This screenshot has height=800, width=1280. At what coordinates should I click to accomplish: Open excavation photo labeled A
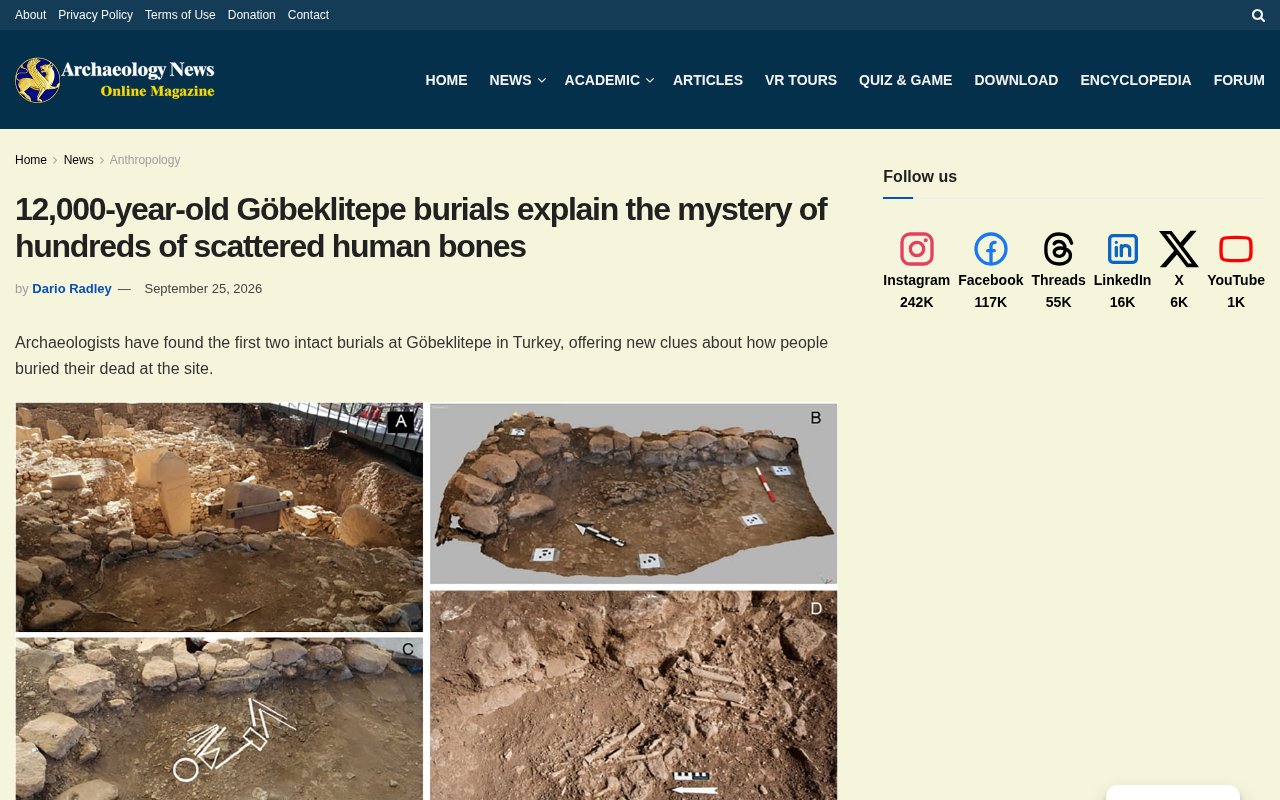(x=219, y=517)
